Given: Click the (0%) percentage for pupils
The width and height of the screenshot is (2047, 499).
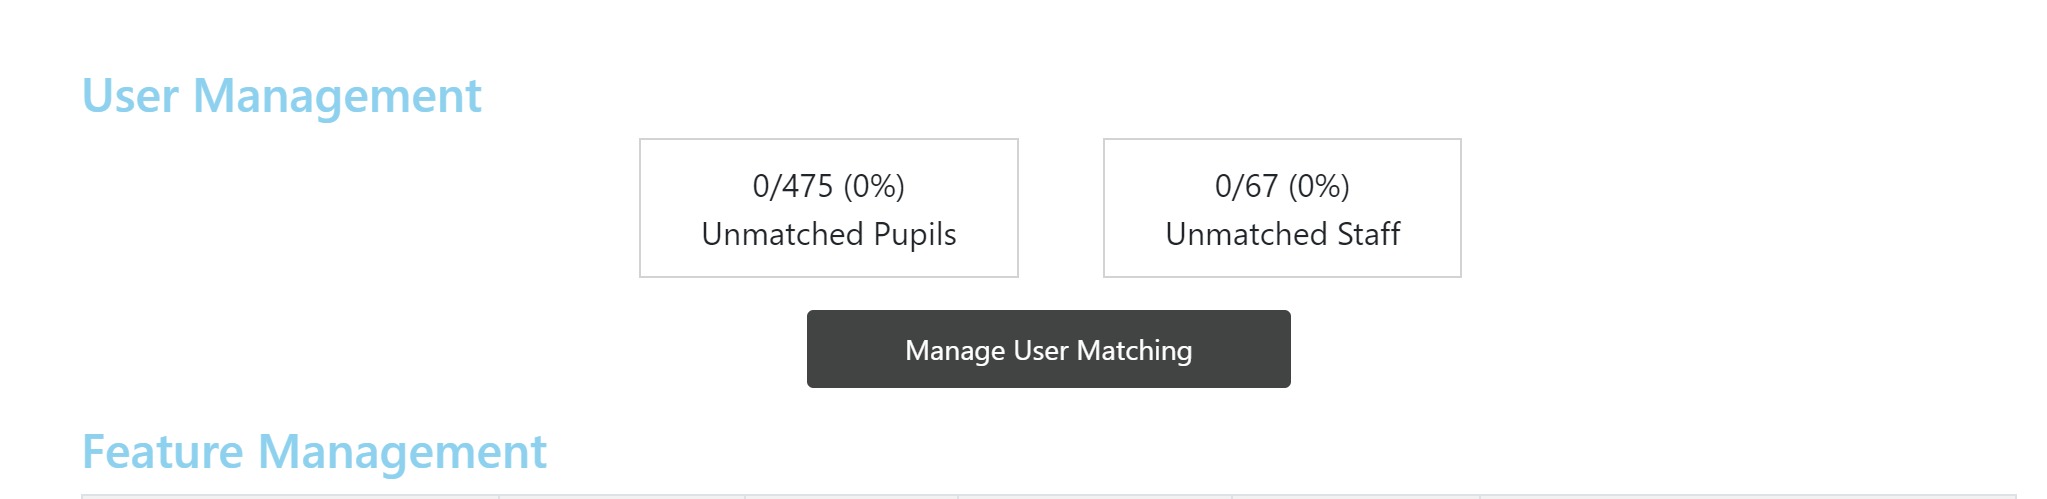Looking at the screenshot, I should [874, 186].
